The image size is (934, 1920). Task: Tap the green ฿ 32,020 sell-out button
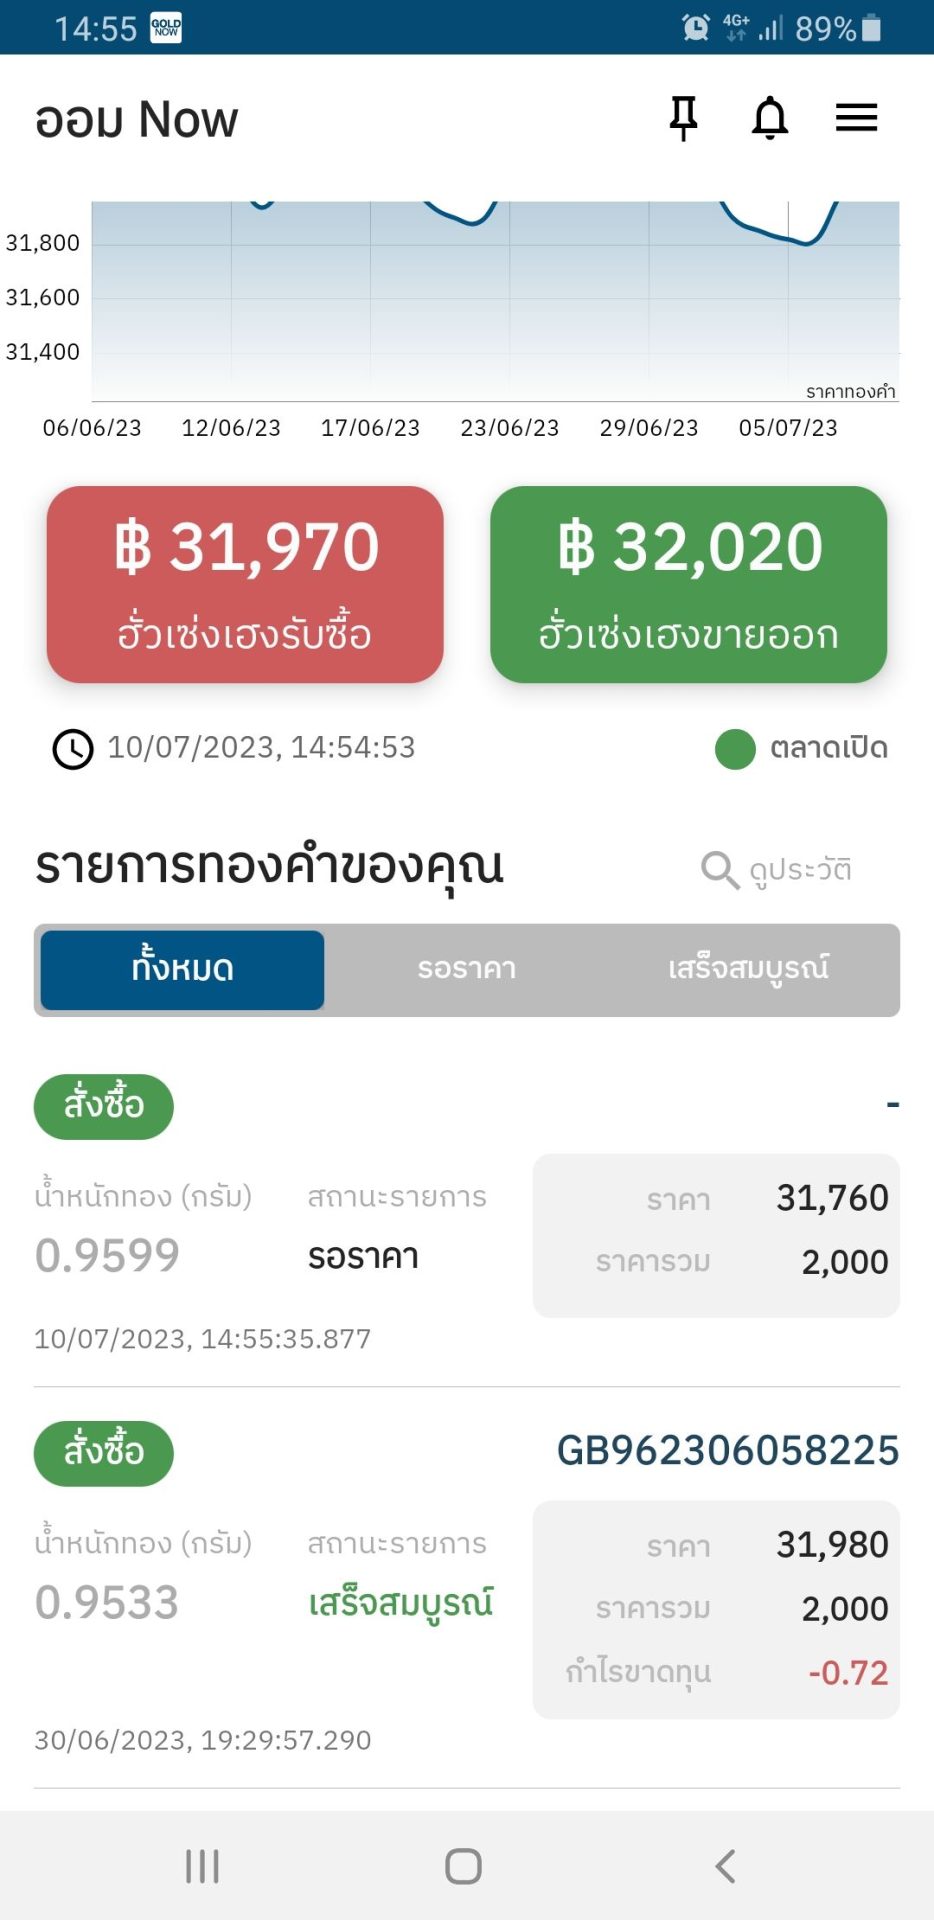click(x=688, y=584)
